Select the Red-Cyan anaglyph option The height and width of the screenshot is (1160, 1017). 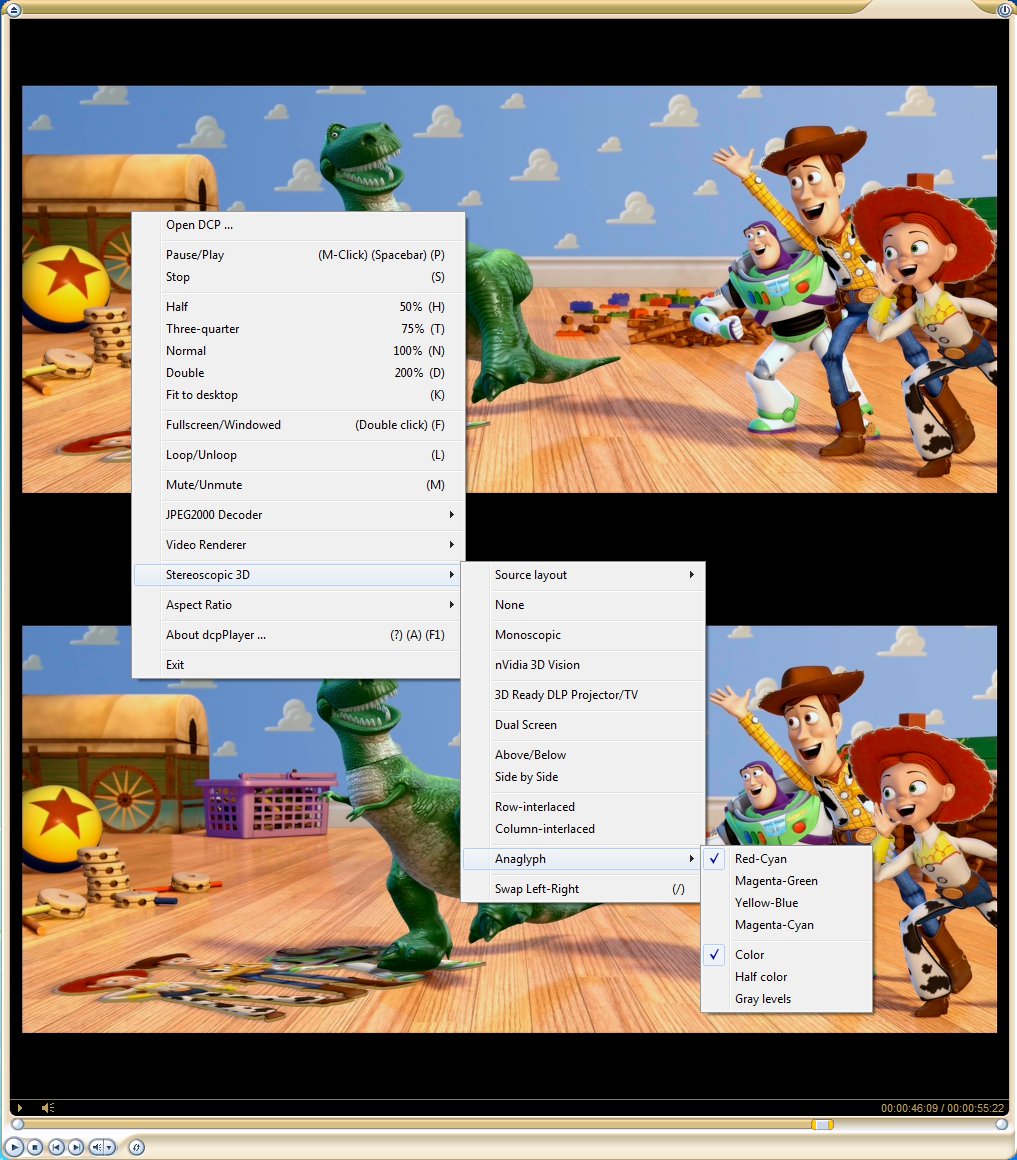point(761,859)
